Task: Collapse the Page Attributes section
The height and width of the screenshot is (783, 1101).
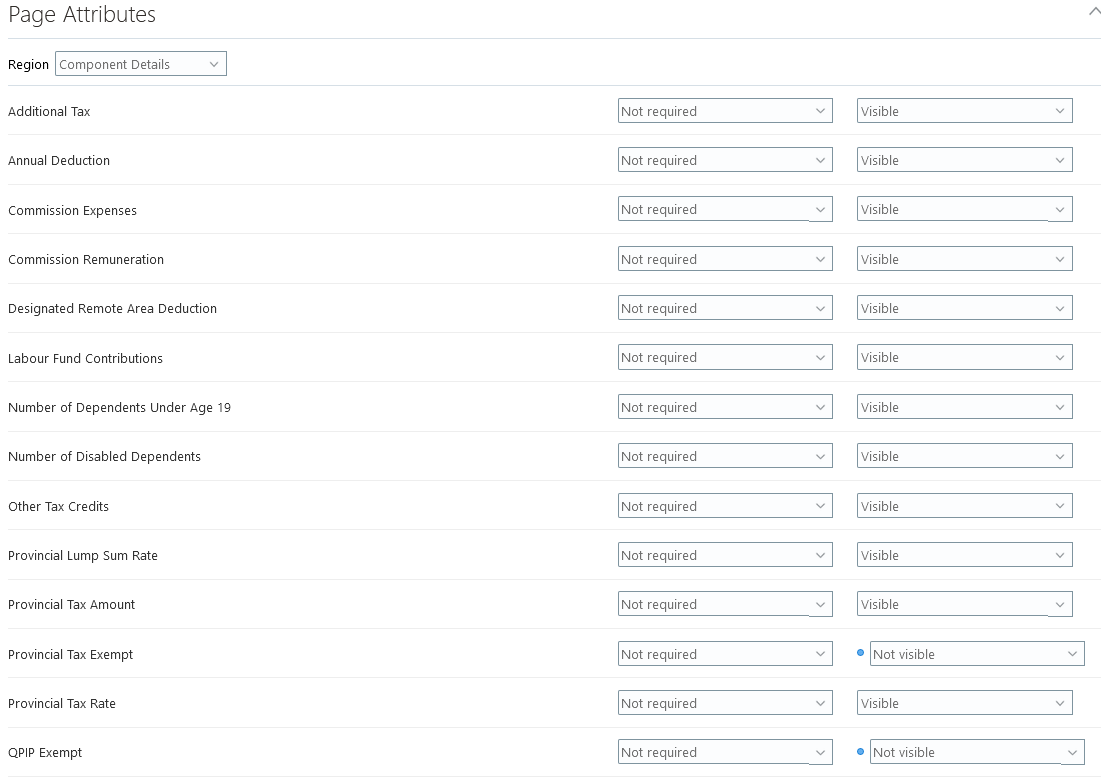Action: coord(1093,11)
